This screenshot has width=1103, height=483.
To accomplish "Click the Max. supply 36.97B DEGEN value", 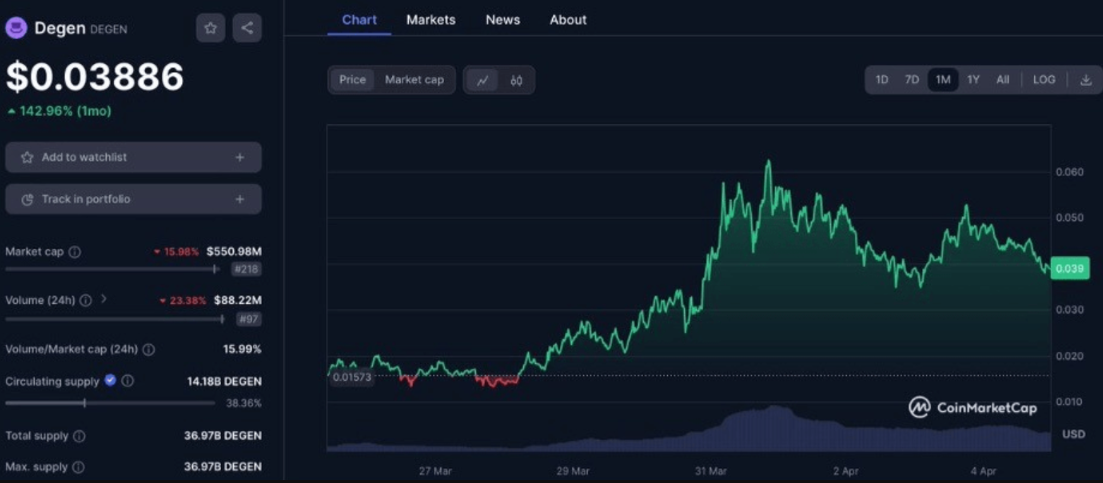I will (223, 467).
